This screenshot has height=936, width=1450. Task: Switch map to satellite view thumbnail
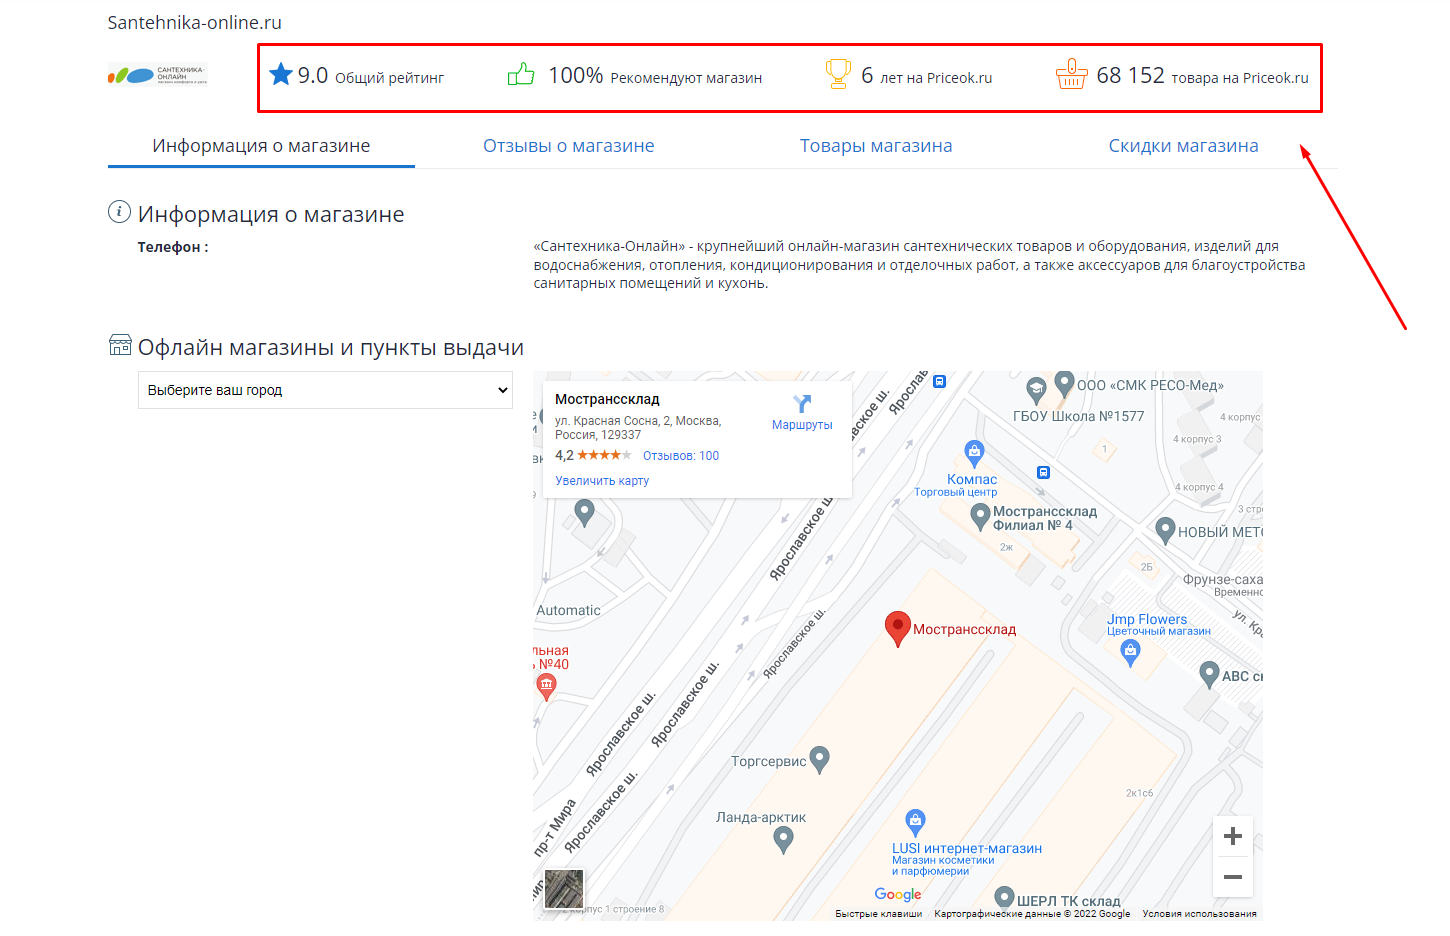[564, 889]
